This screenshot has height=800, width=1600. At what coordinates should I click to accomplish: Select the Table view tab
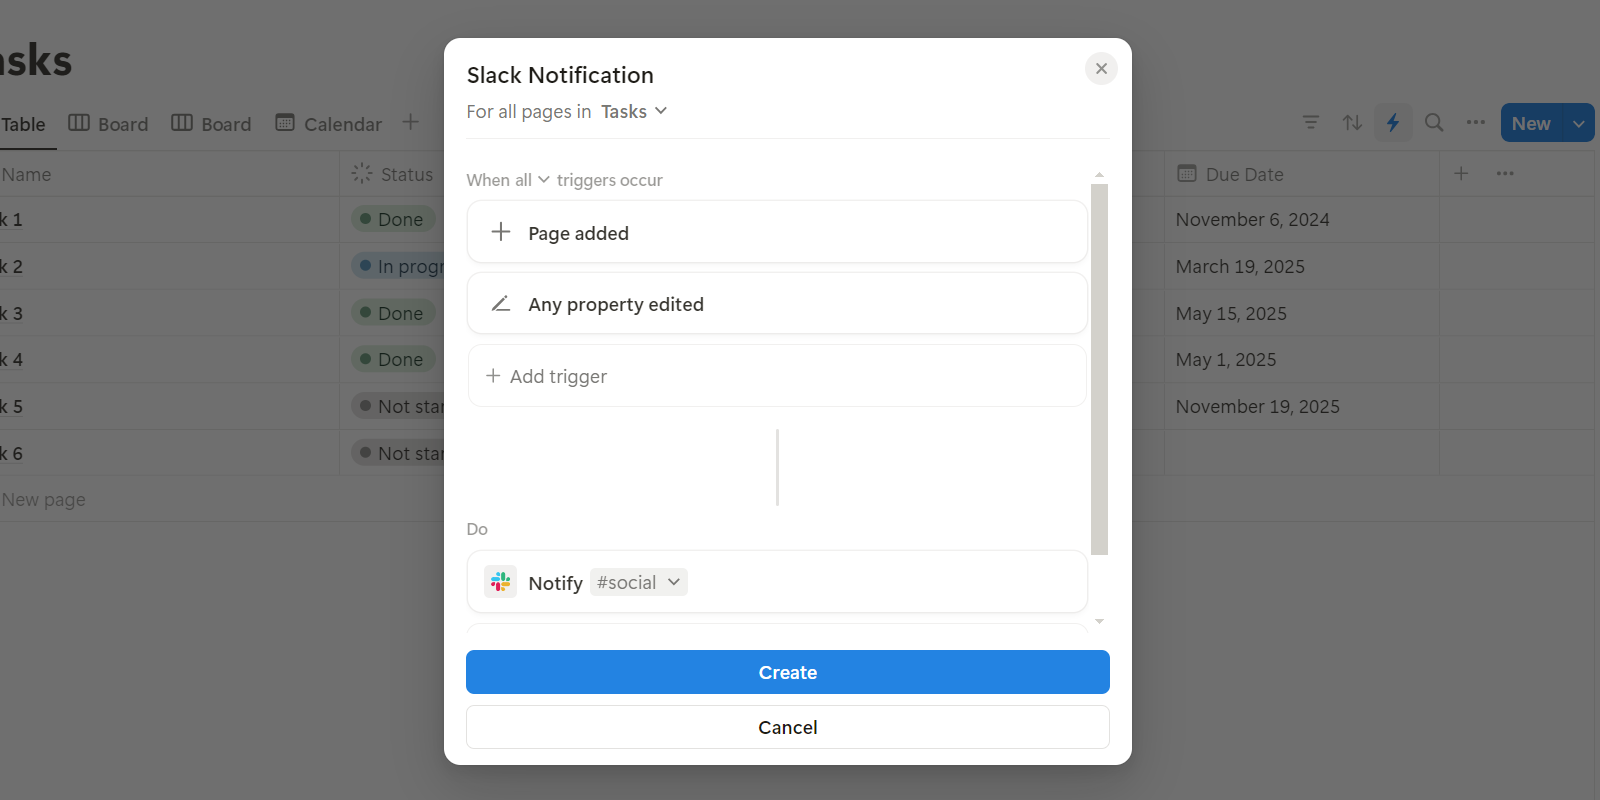(23, 124)
